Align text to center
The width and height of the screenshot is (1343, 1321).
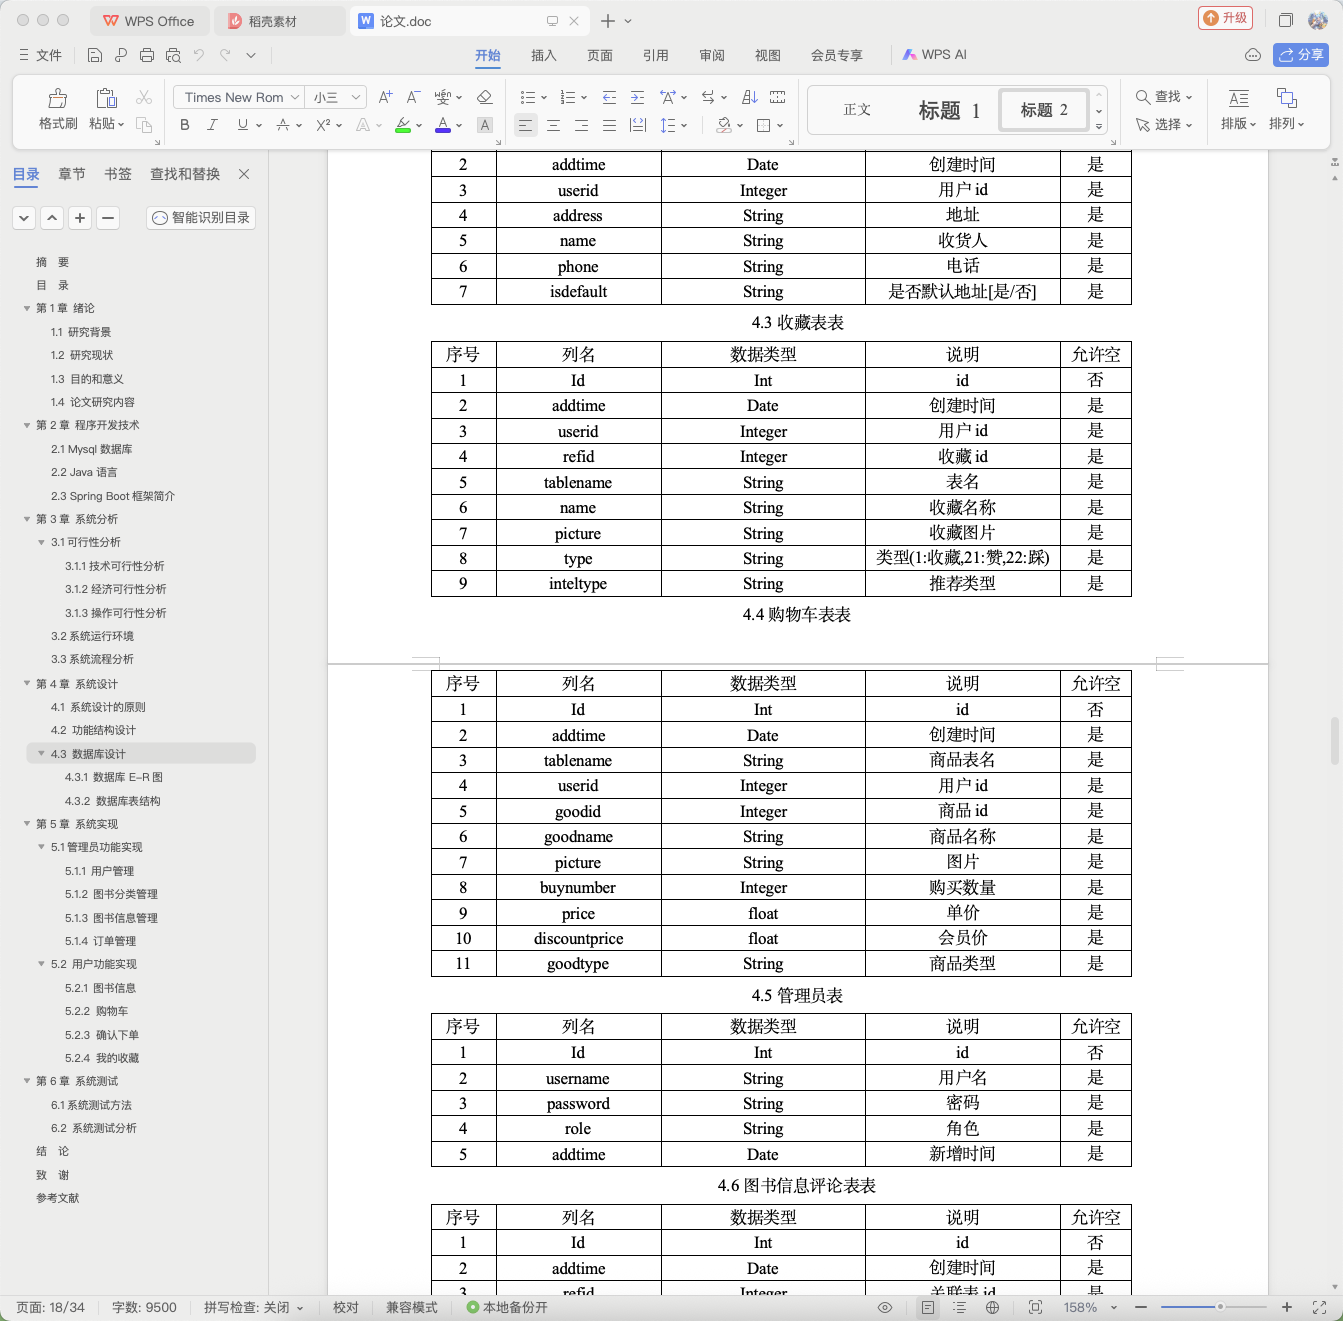553,125
